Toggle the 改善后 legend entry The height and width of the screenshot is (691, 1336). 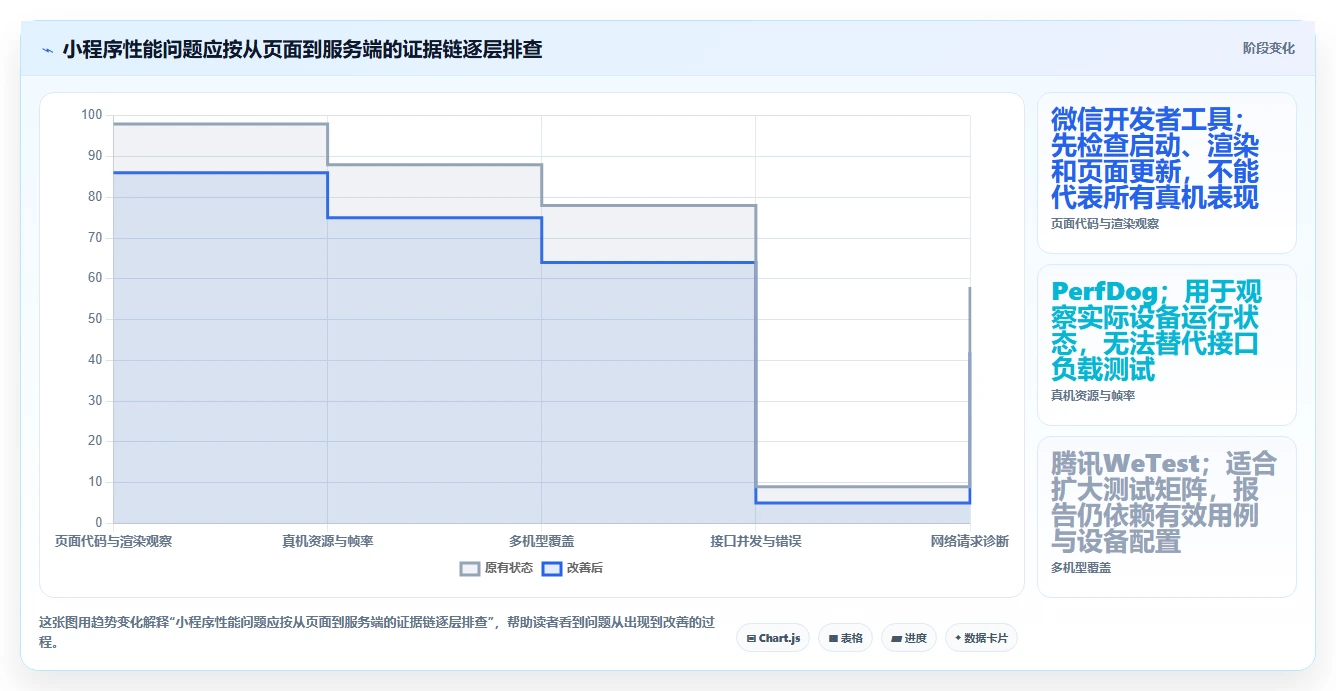tap(572, 568)
